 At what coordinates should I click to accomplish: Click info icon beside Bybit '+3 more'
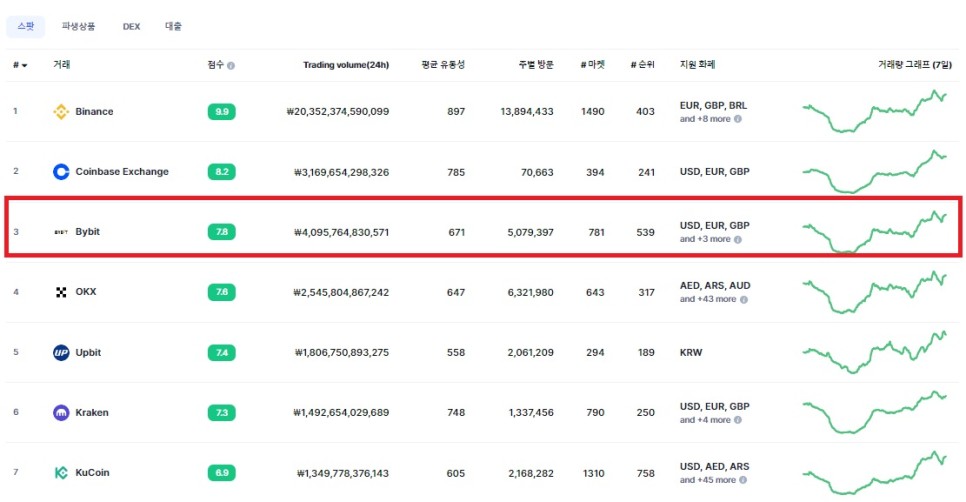pyautogui.click(x=737, y=239)
